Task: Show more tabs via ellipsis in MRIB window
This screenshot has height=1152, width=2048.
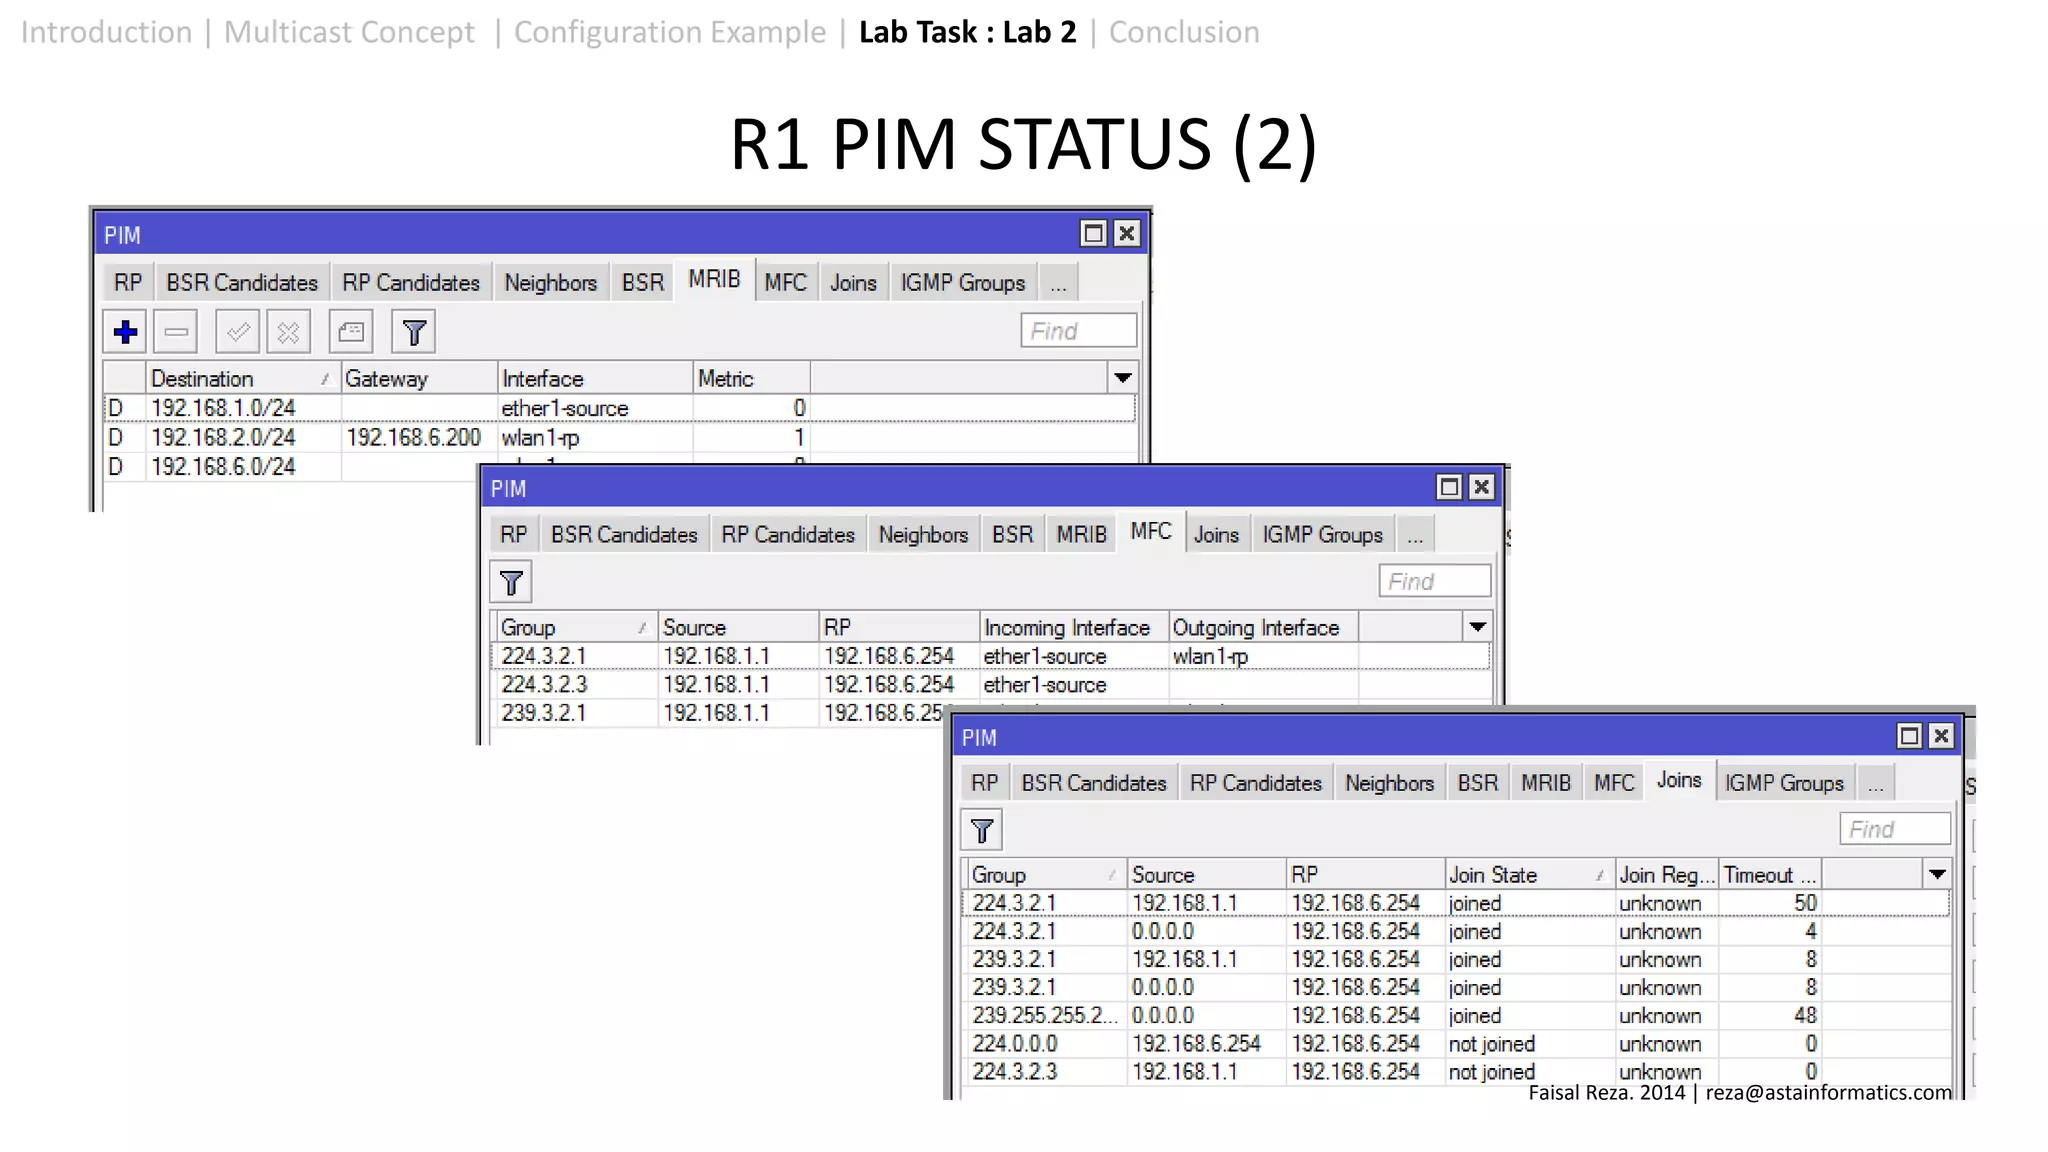Action: [1059, 284]
